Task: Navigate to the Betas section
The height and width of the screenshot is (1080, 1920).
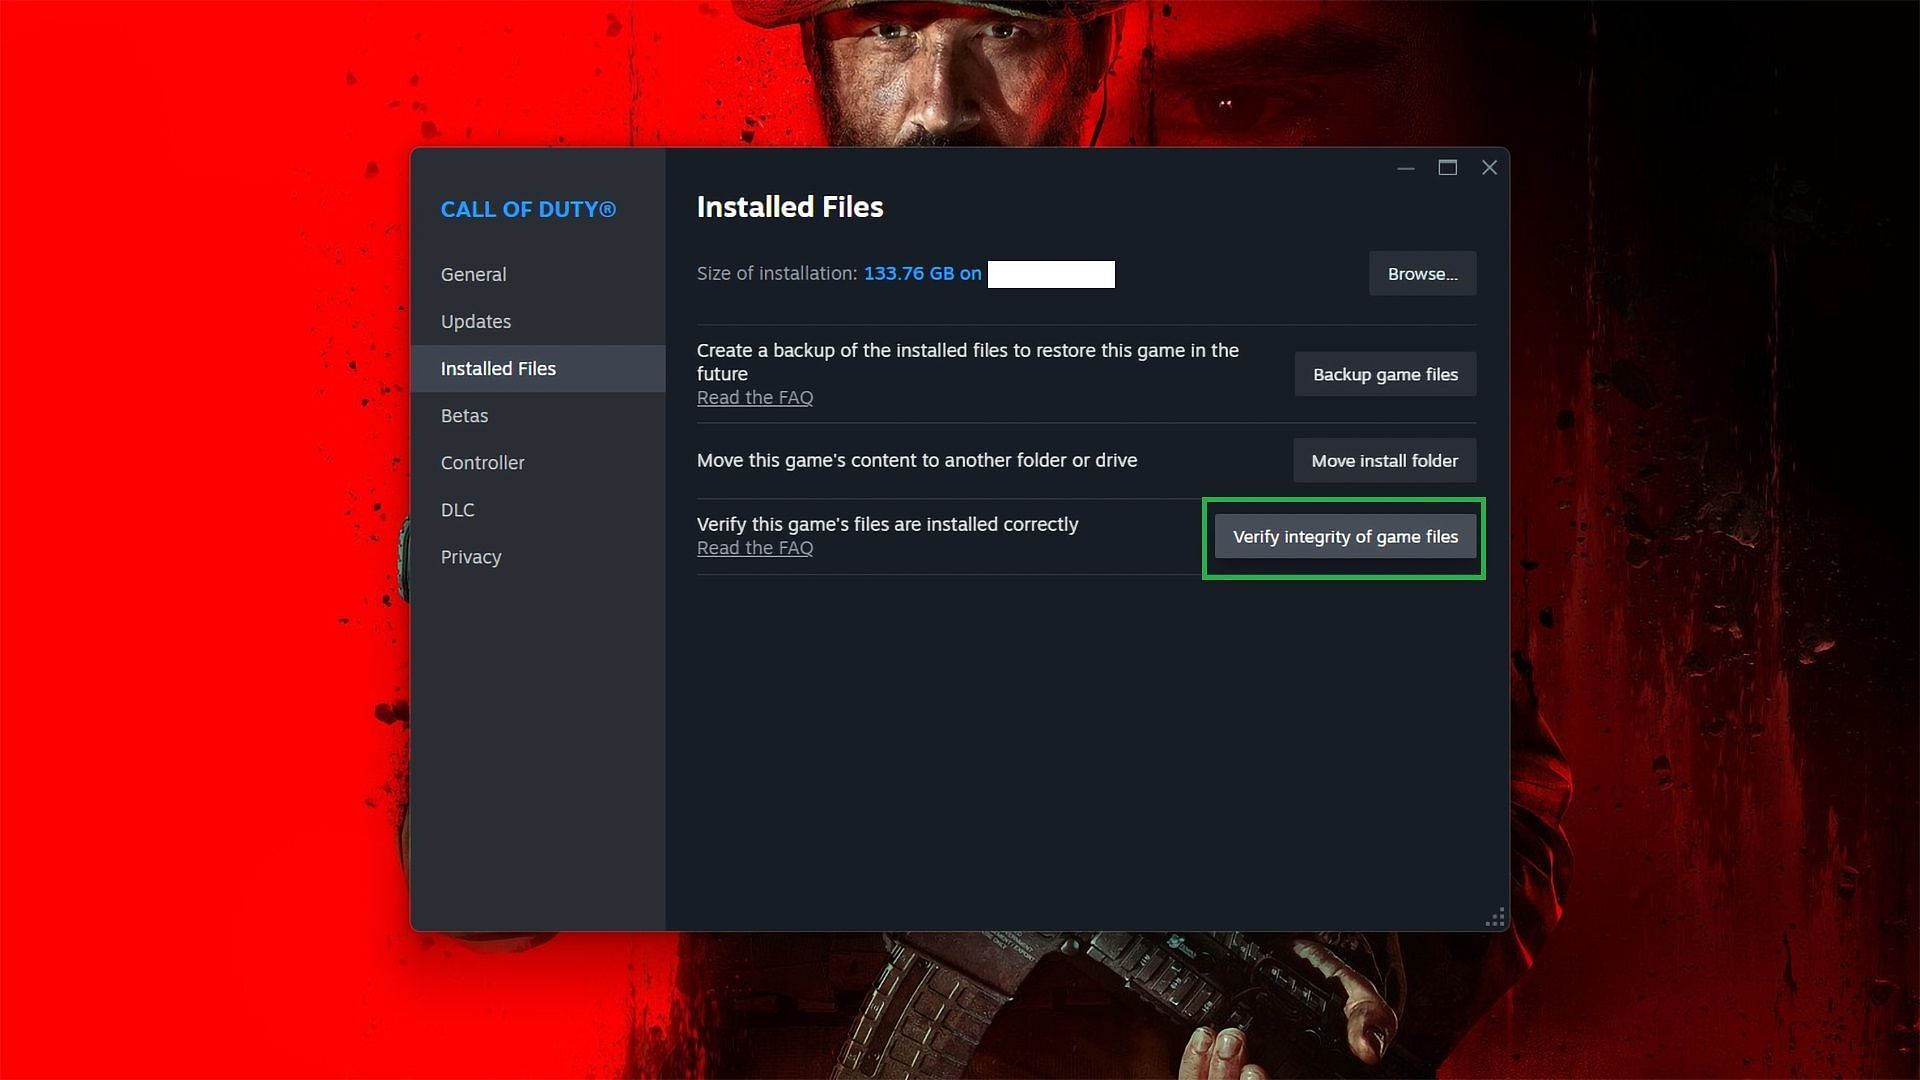Action: pyautogui.click(x=464, y=415)
